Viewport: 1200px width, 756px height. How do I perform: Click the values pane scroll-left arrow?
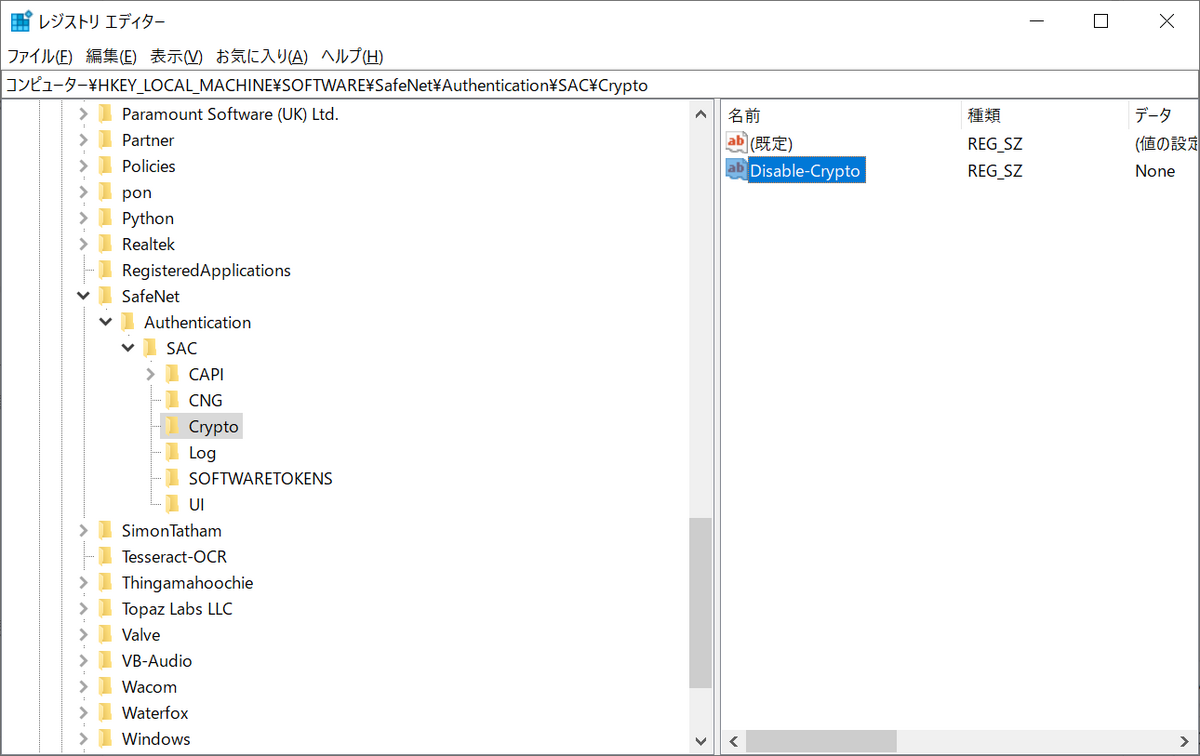[x=733, y=741]
